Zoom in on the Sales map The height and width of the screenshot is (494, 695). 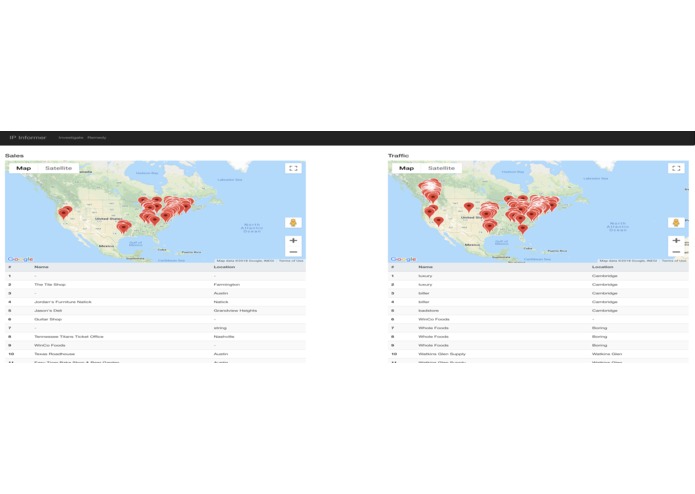pyautogui.click(x=293, y=241)
